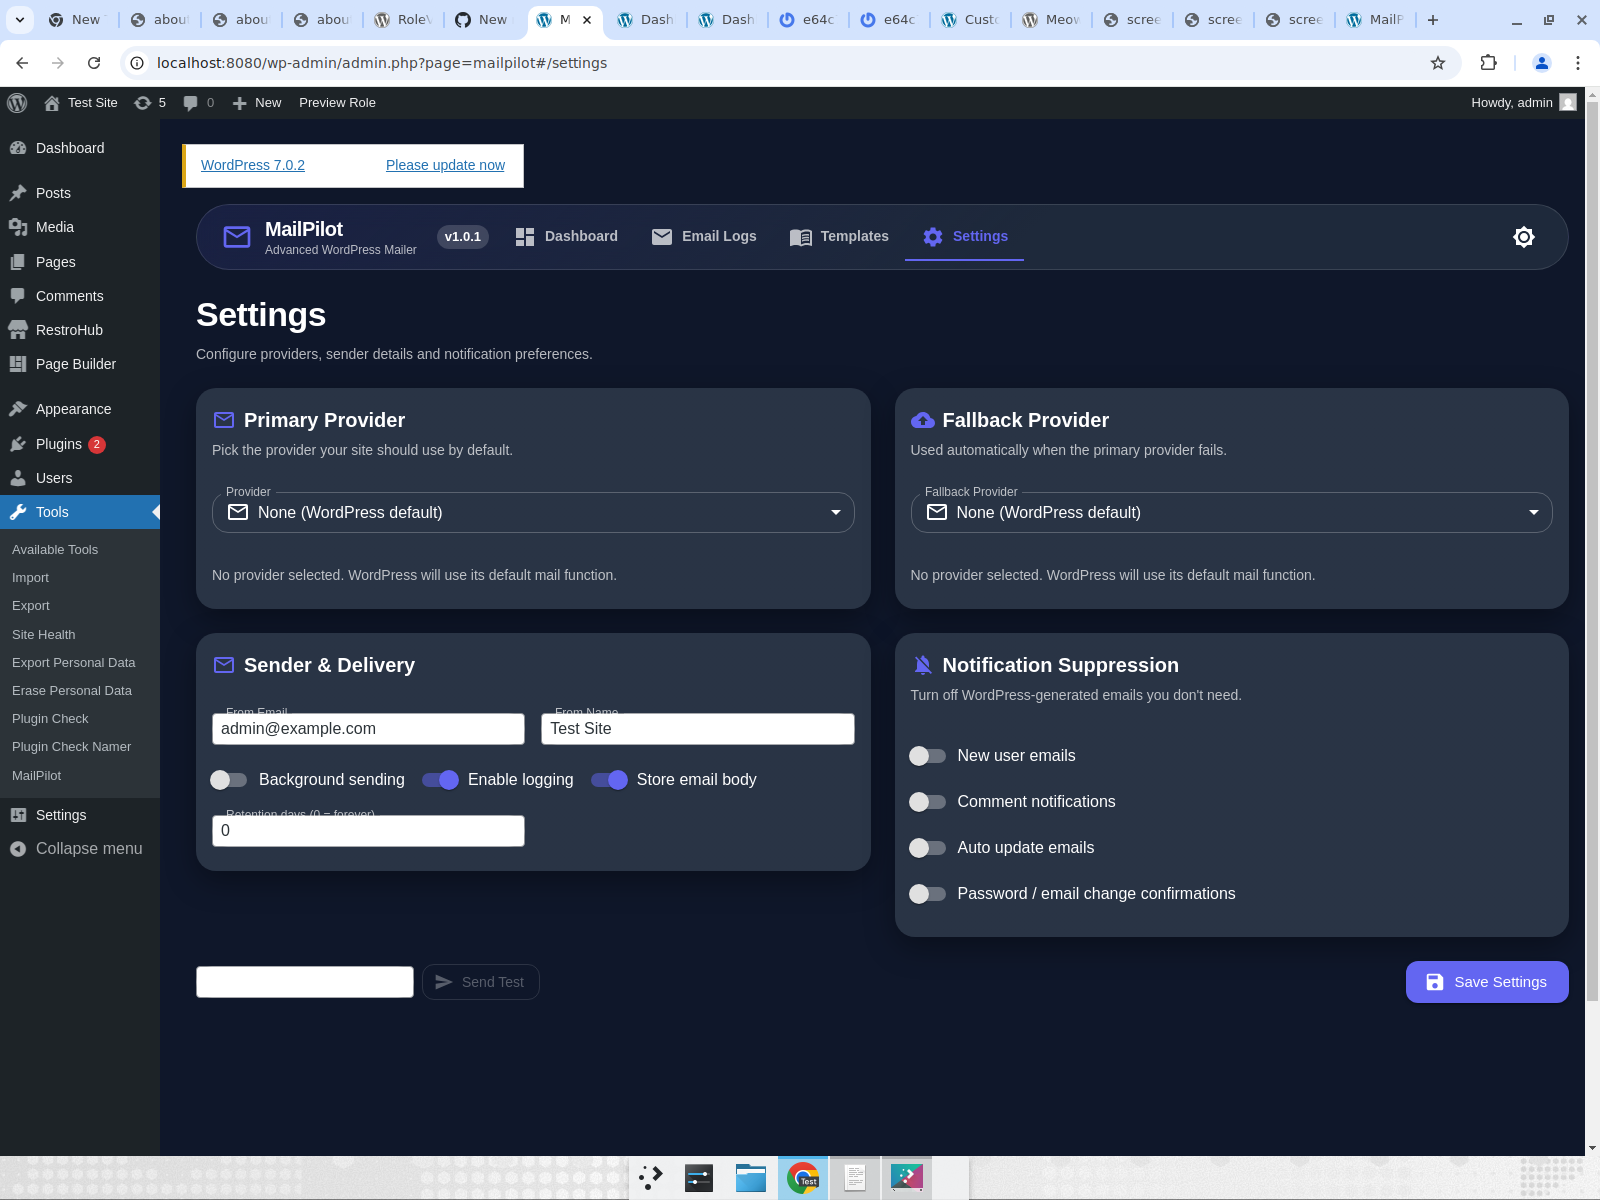Toggle Comment notifications suppression

click(927, 802)
